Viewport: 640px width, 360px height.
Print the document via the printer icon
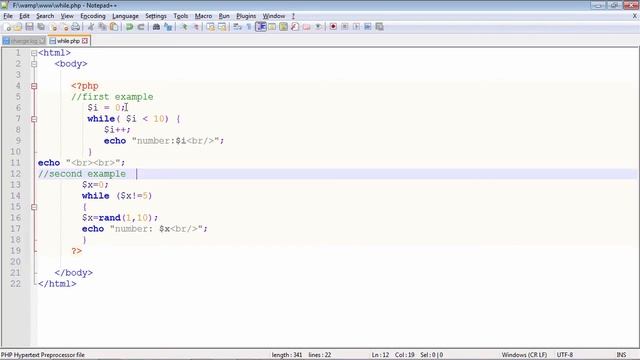[76, 27]
